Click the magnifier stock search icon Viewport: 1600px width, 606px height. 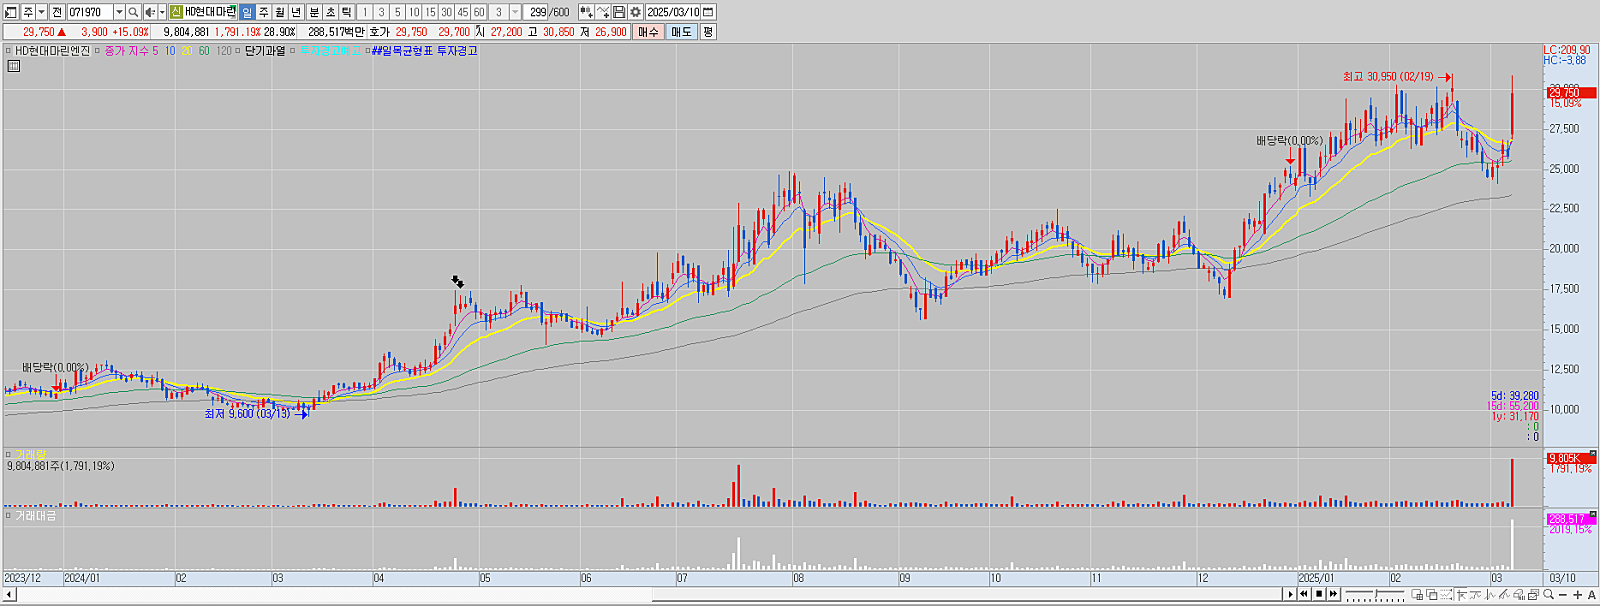coord(133,12)
